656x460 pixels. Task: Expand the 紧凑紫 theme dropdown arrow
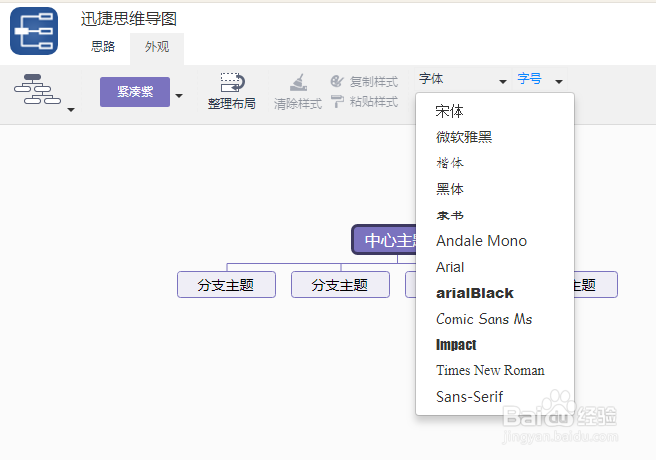[x=179, y=97]
